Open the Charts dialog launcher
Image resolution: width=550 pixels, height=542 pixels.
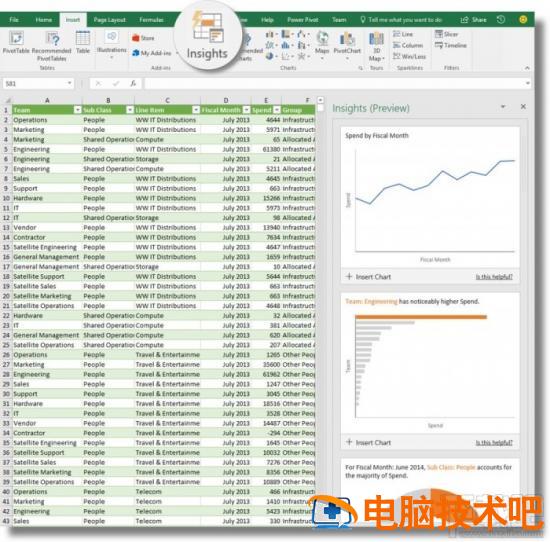click(x=361, y=68)
